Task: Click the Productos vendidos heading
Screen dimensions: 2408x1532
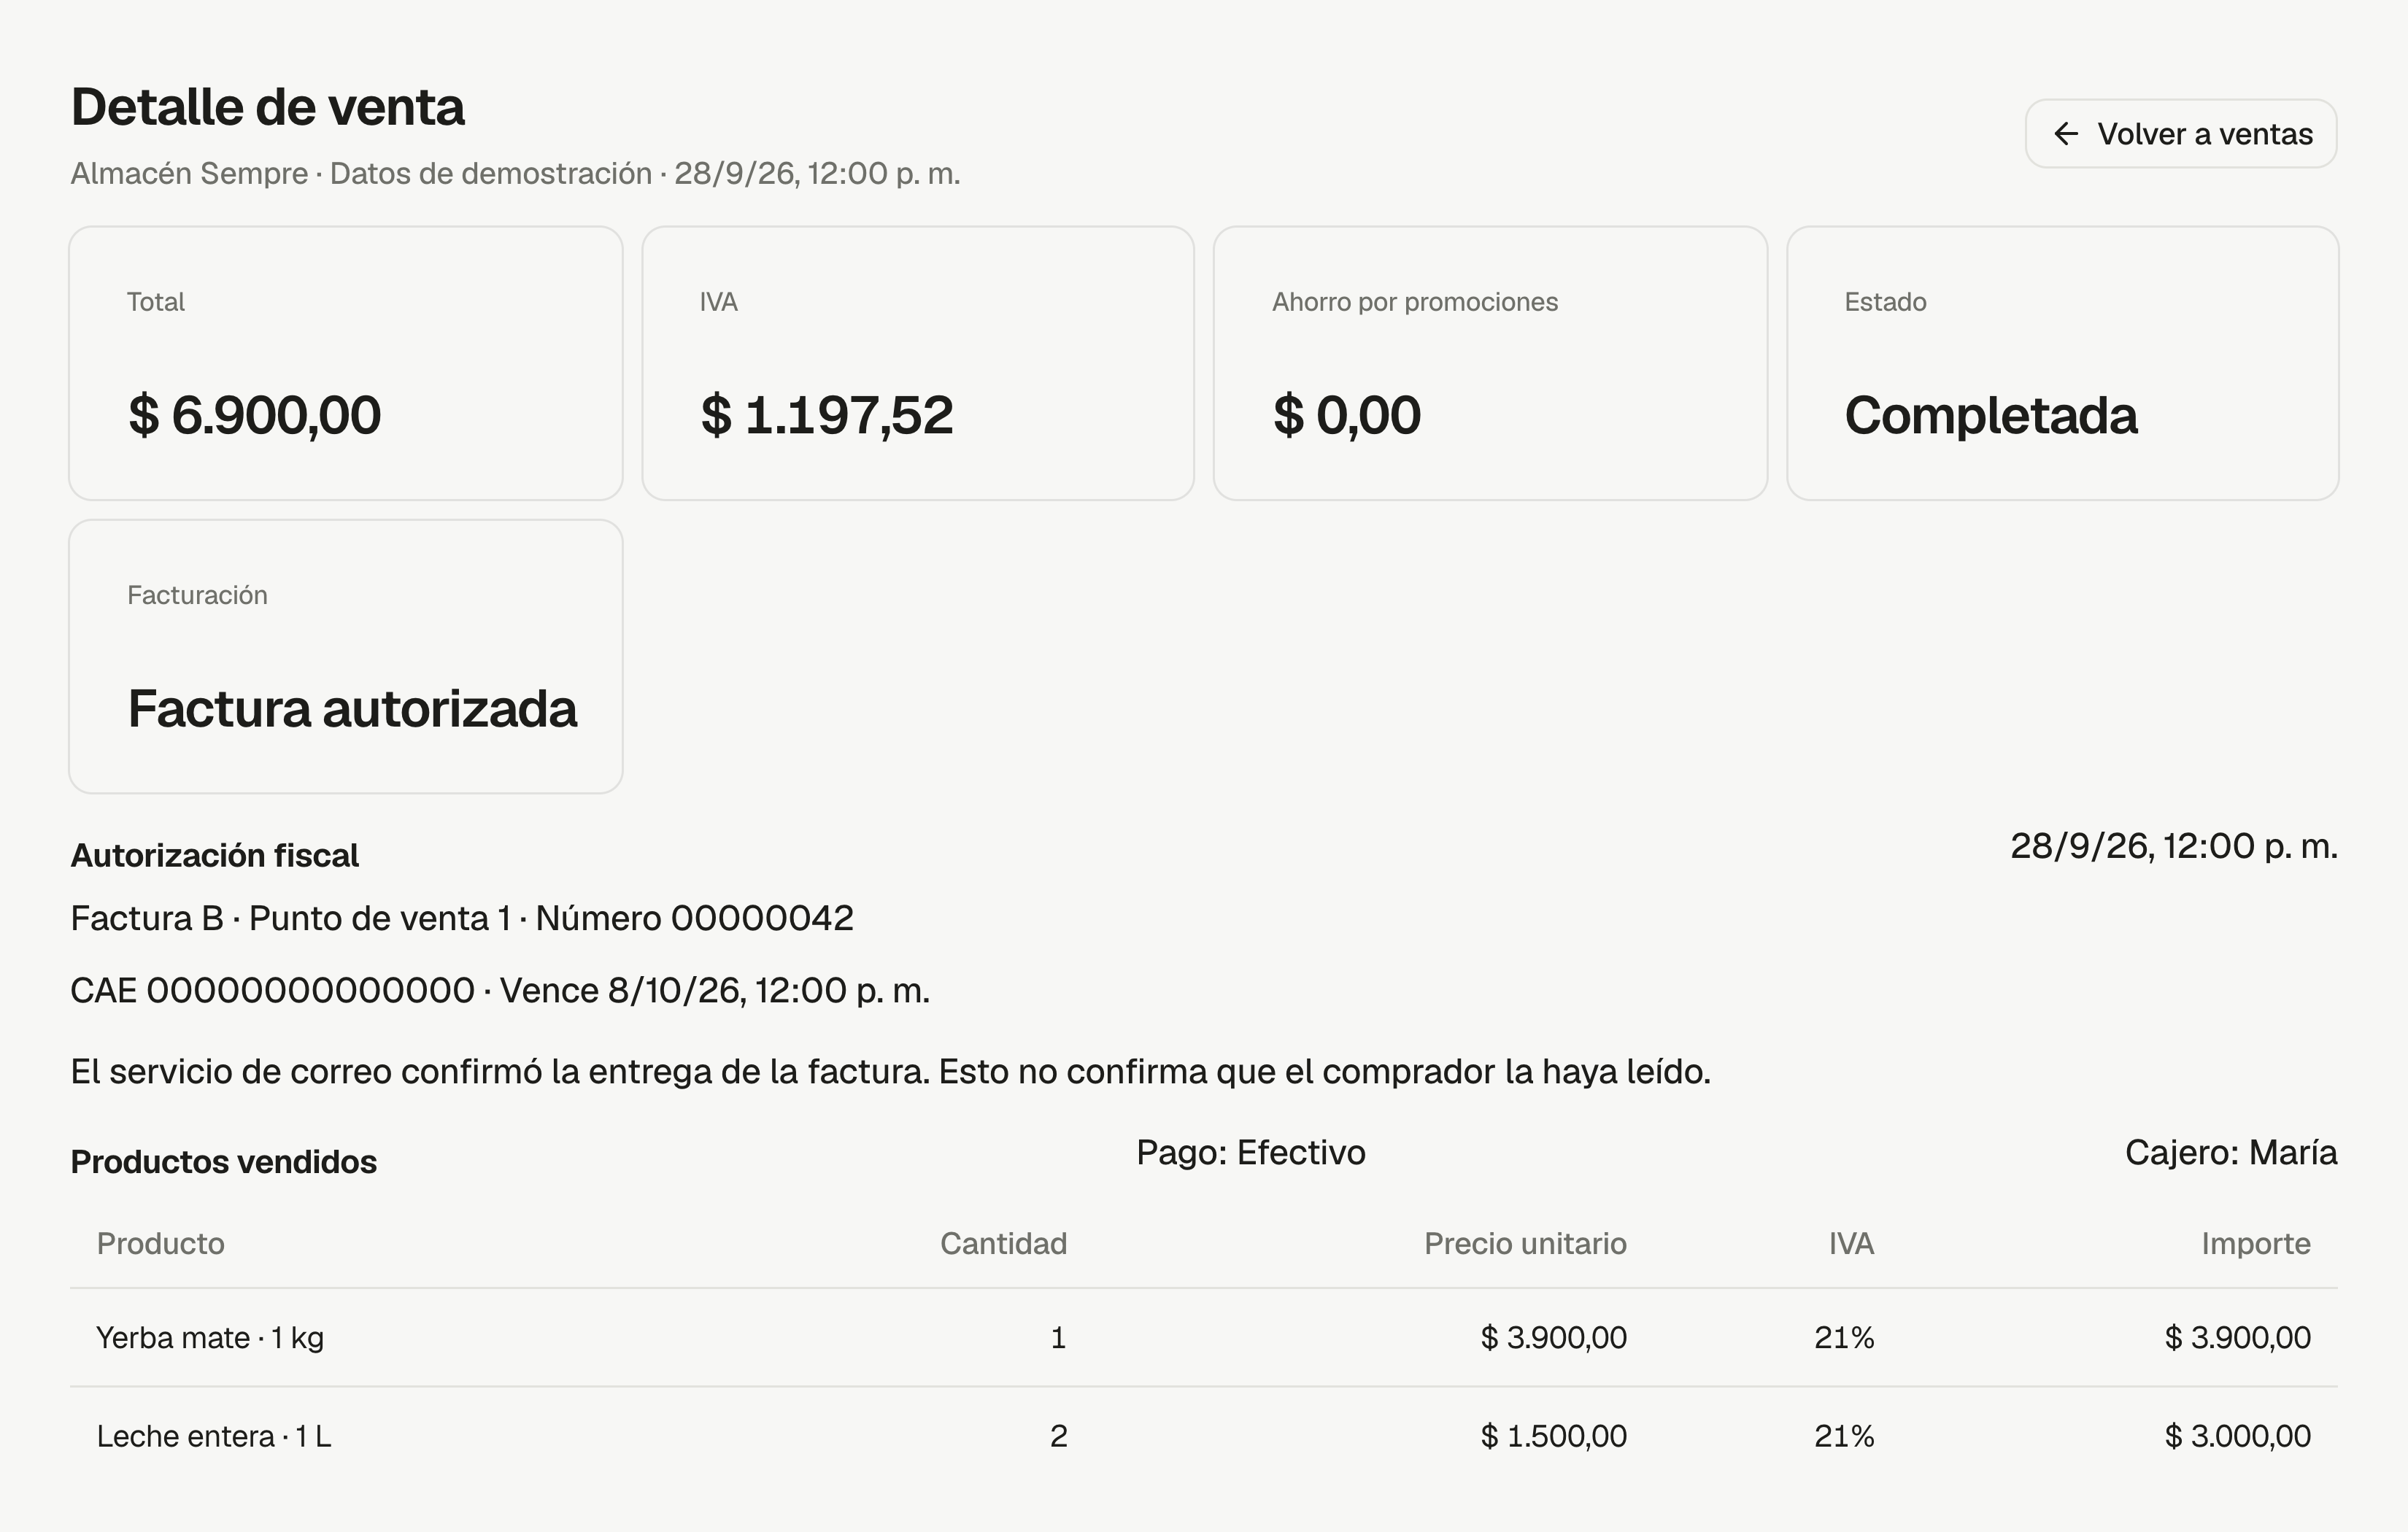Action: (x=224, y=1162)
